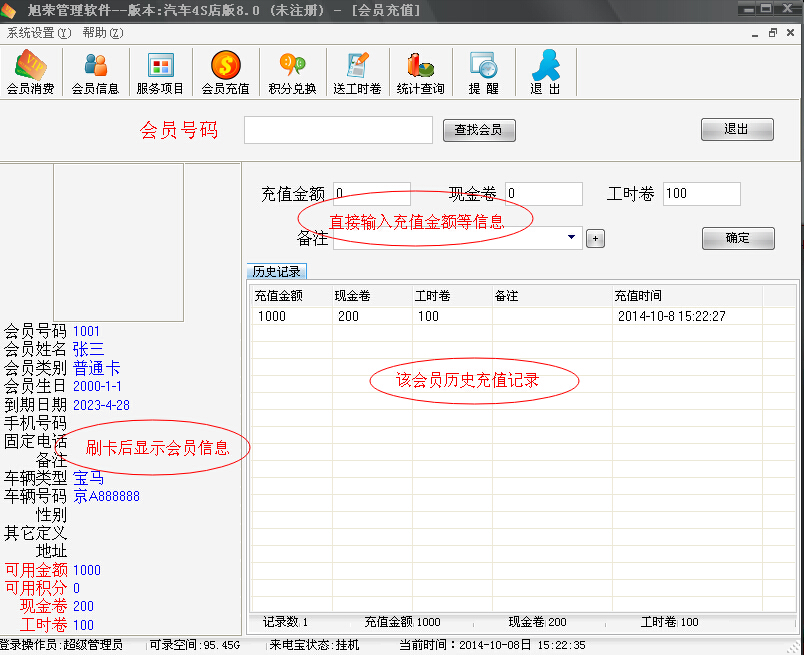The width and height of the screenshot is (804, 655).
Task: Open the 会员信息 toolbar icon
Action: [95, 72]
